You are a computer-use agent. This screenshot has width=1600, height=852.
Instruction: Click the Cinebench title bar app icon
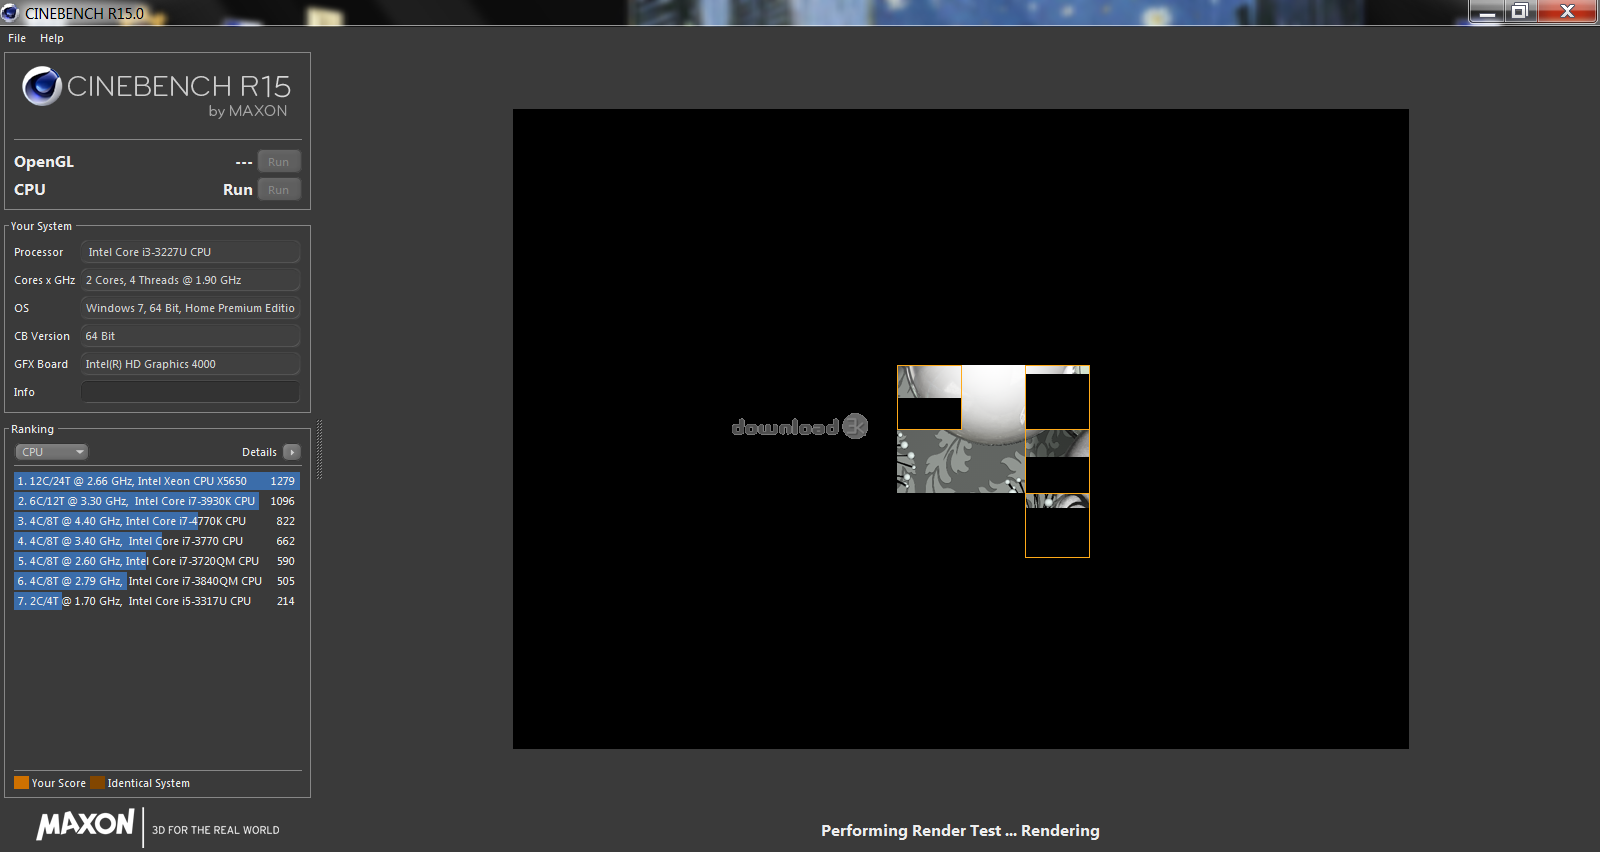(x=10, y=13)
